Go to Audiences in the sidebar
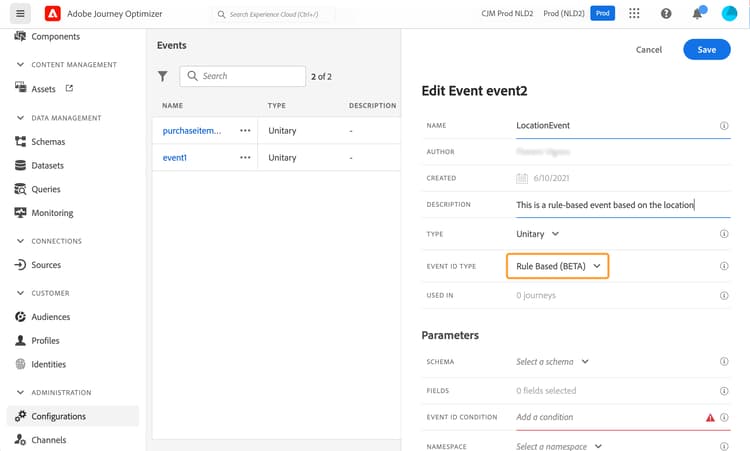Image resolution: width=750 pixels, height=451 pixels. click(51, 317)
